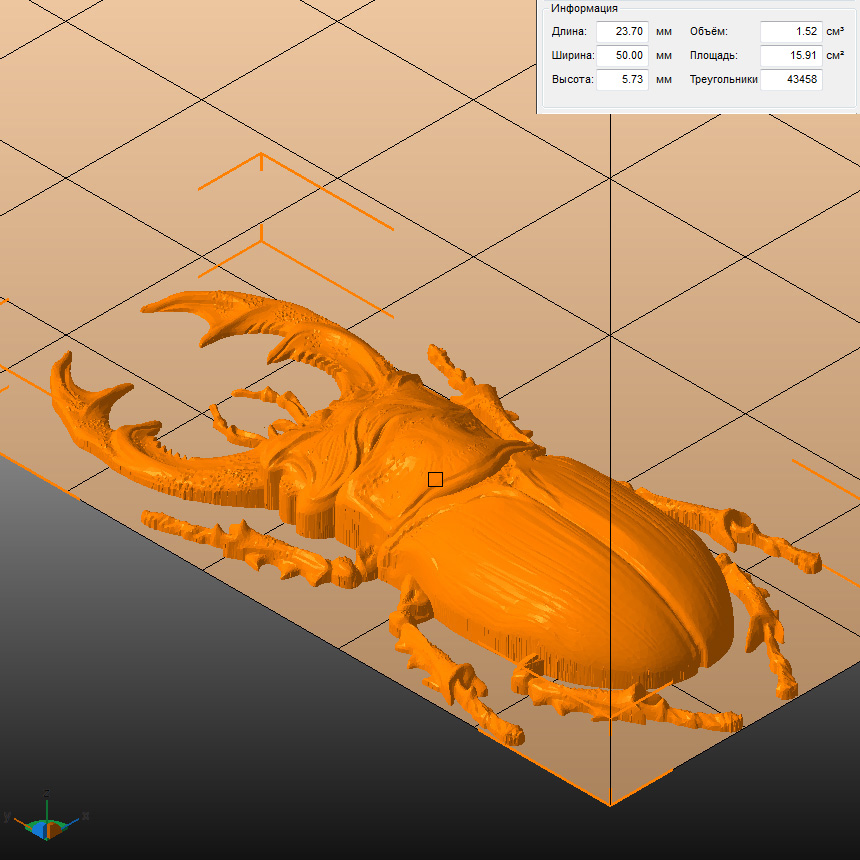Click the Объём (volume) value field

(x=790, y=32)
